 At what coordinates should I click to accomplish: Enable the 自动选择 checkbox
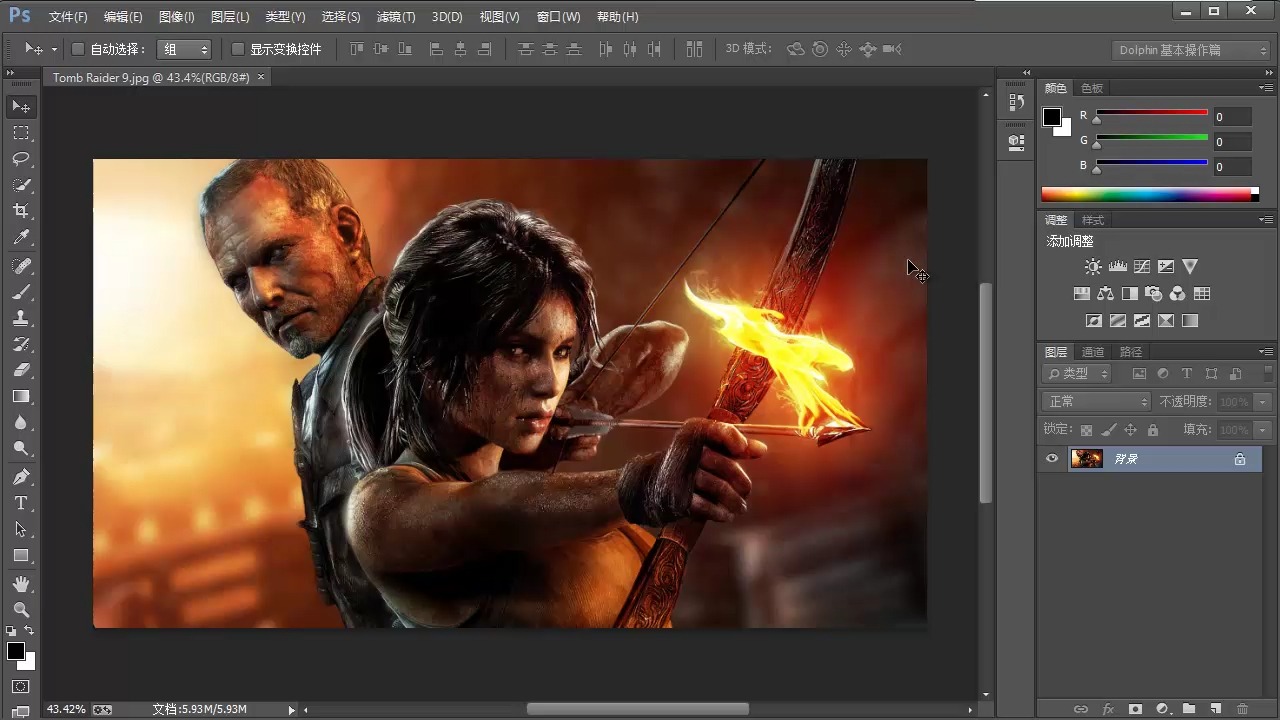coord(78,49)
